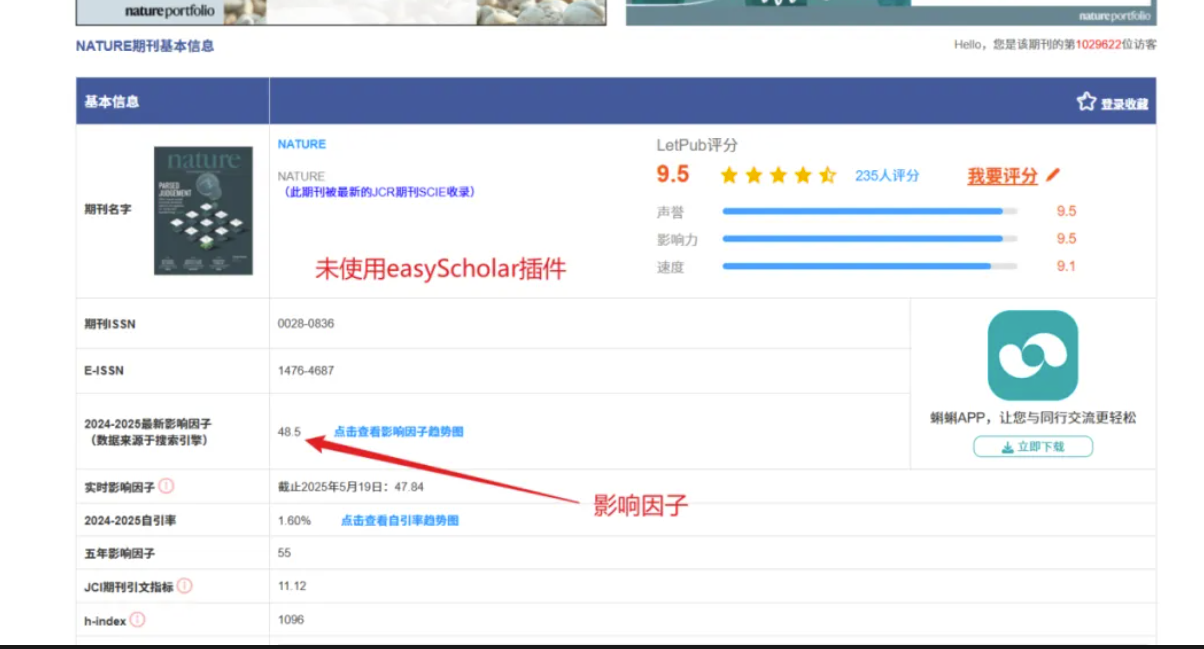
Task: Click the 蝌蚪APP teal logo icon
Action: point(1032,355)
